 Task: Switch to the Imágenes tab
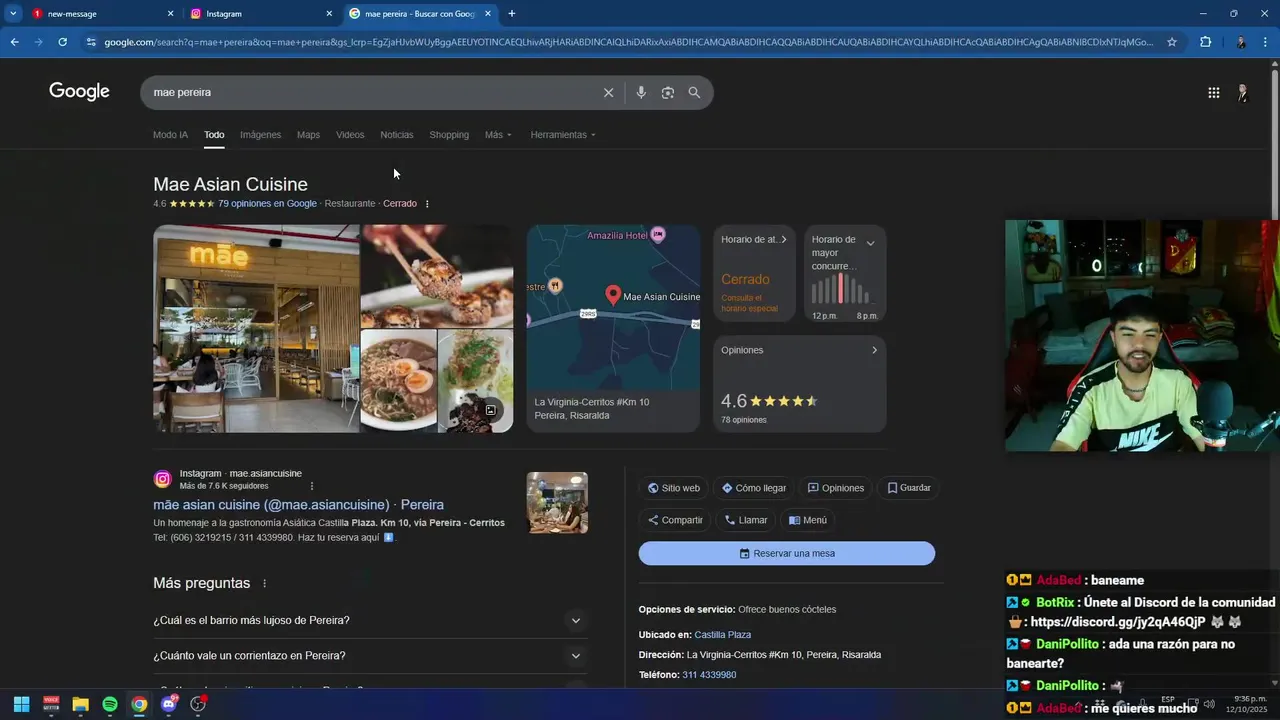260,135
